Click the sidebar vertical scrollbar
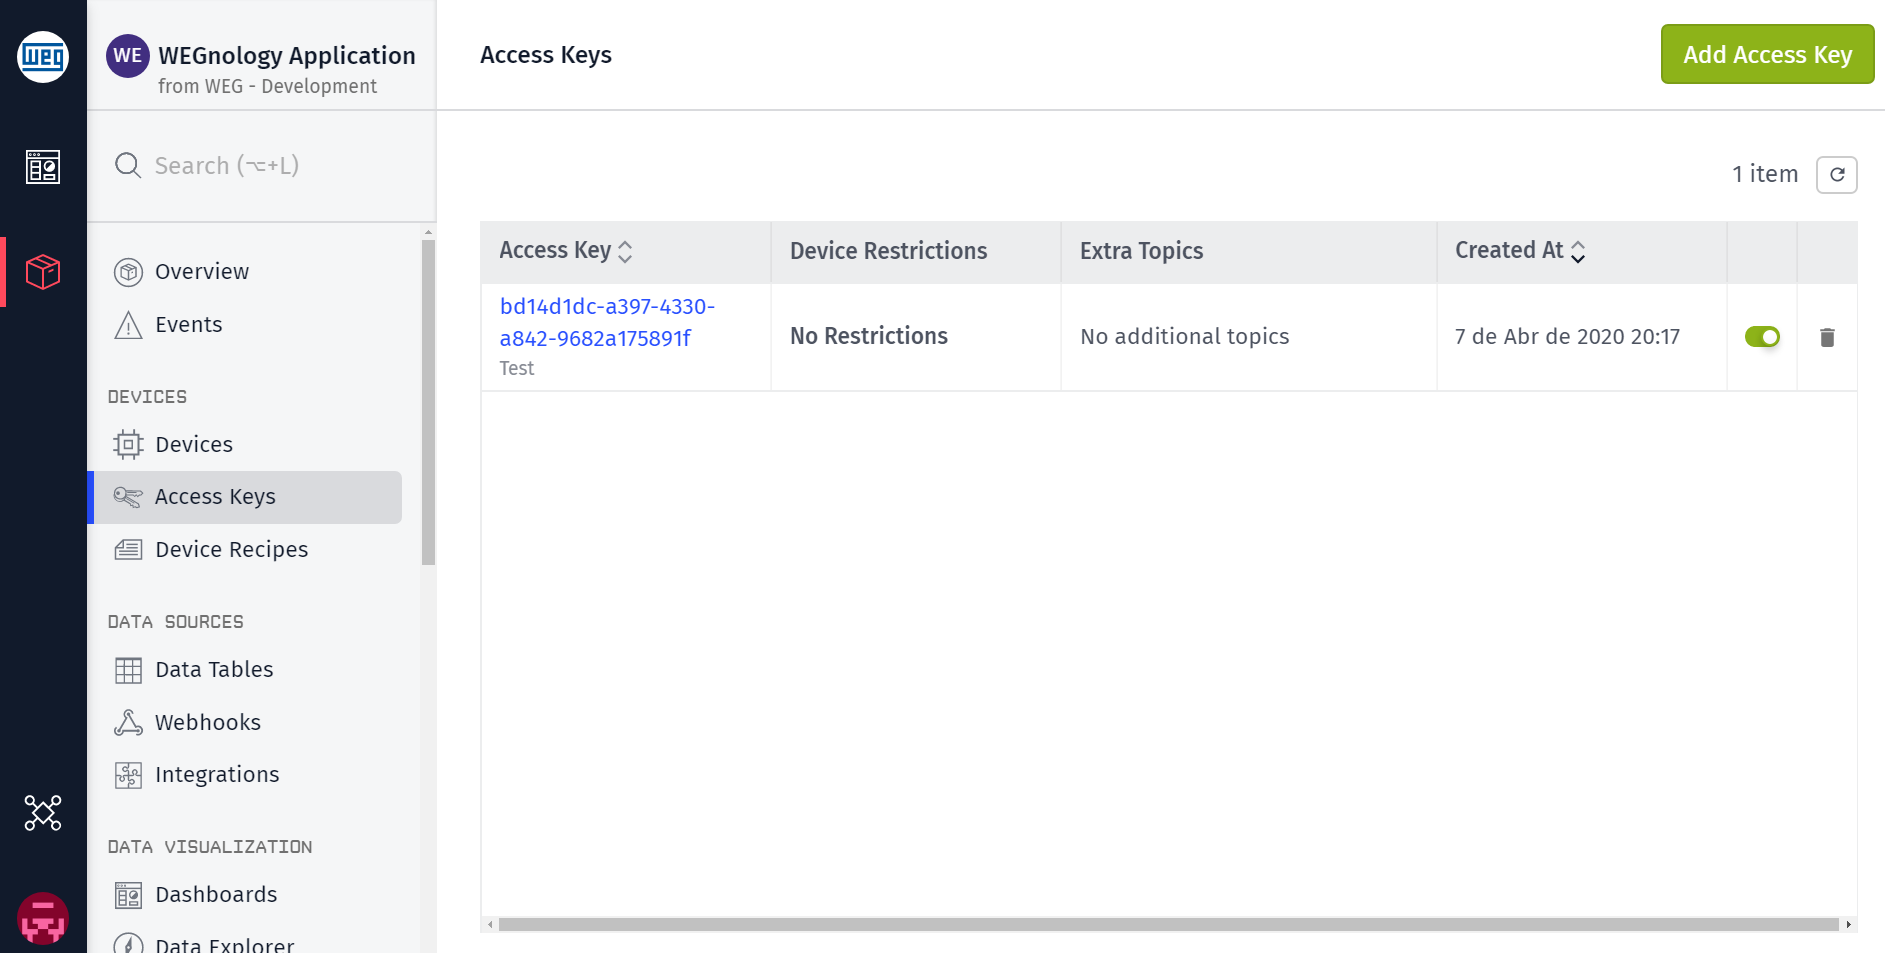The width and height of the screenshot is (1885, 953). coord(428,403)
